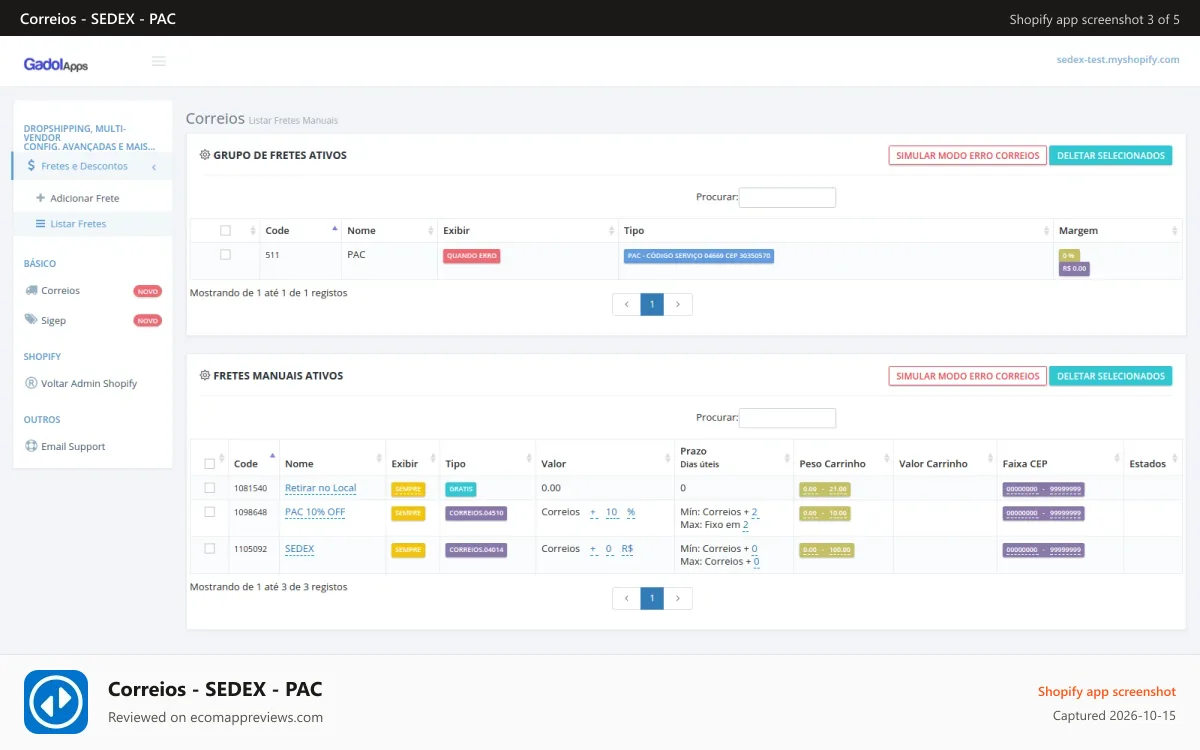Click the PAC Código Serviço 04669 type badge

tap(699, 256)
